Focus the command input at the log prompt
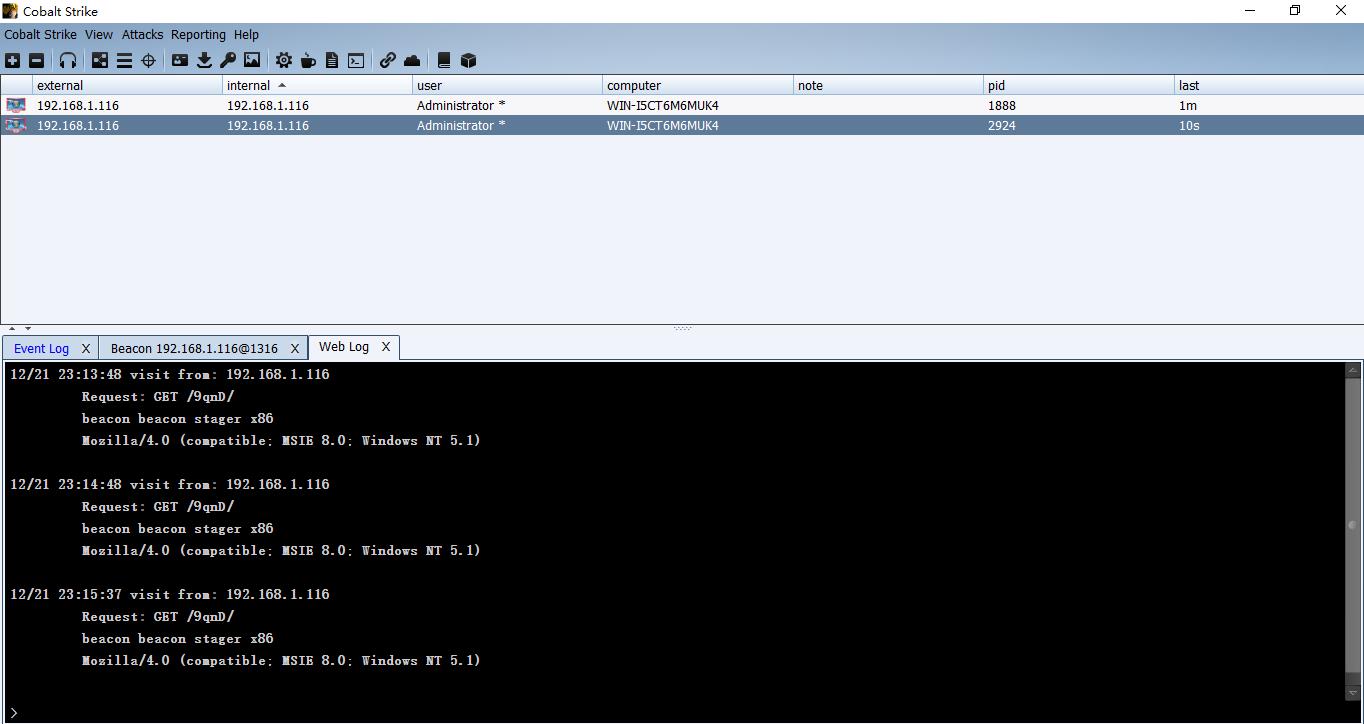Viewport: 1364px width, 724px height. click(x=680, y=712)
